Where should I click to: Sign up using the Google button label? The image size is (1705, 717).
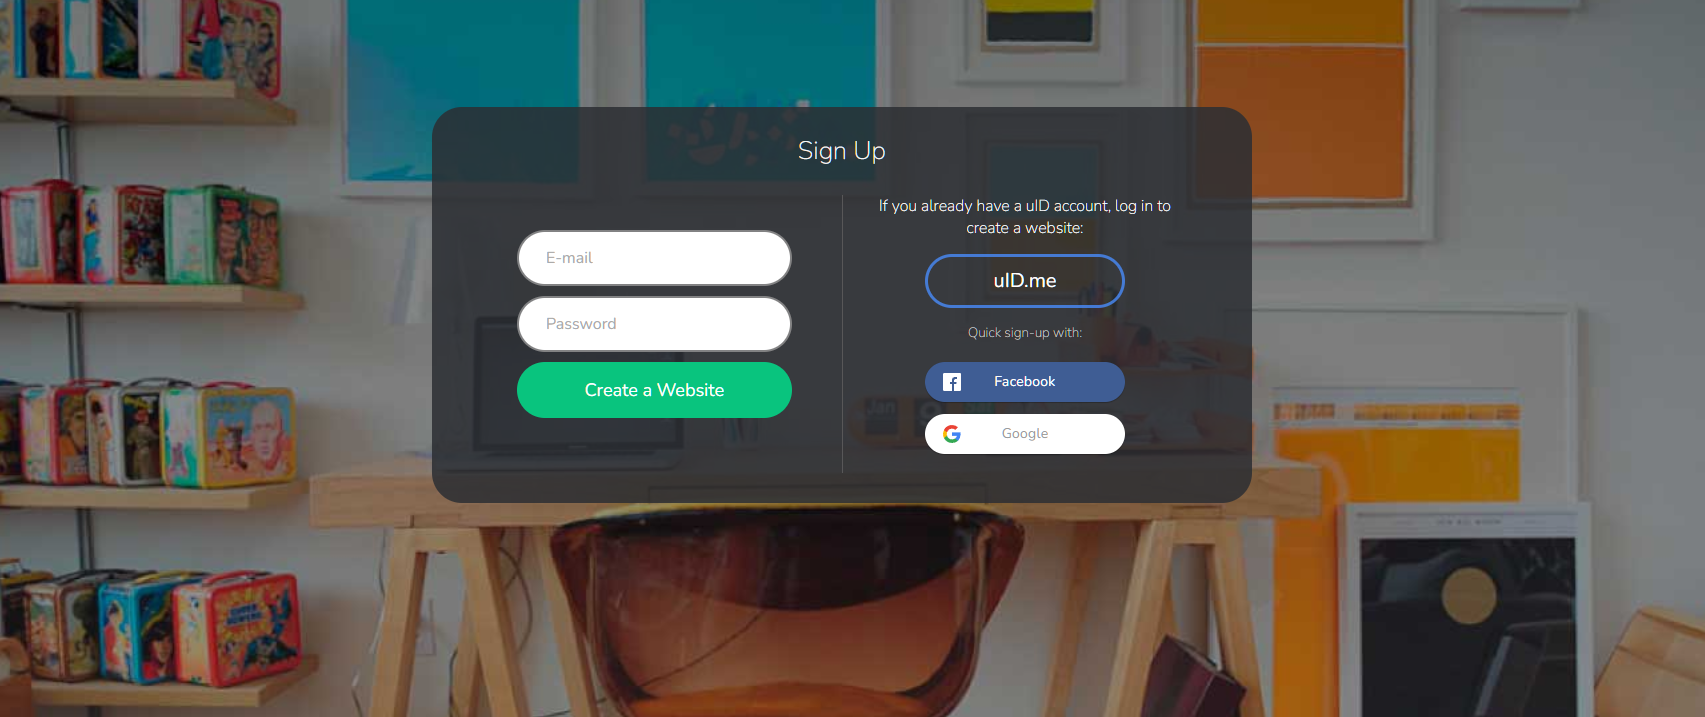coord(1025,434)
